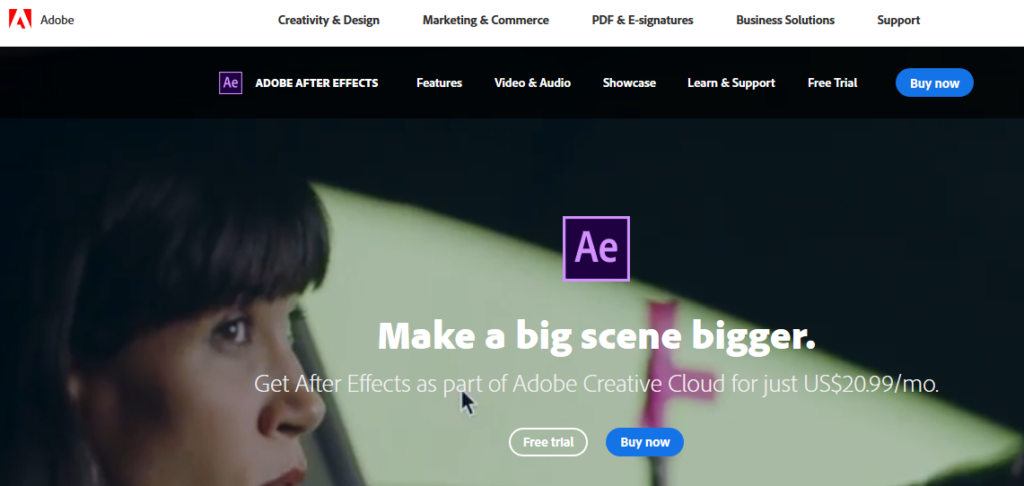Open the Marketing & Commerce menu

click(x=486, y=20)
